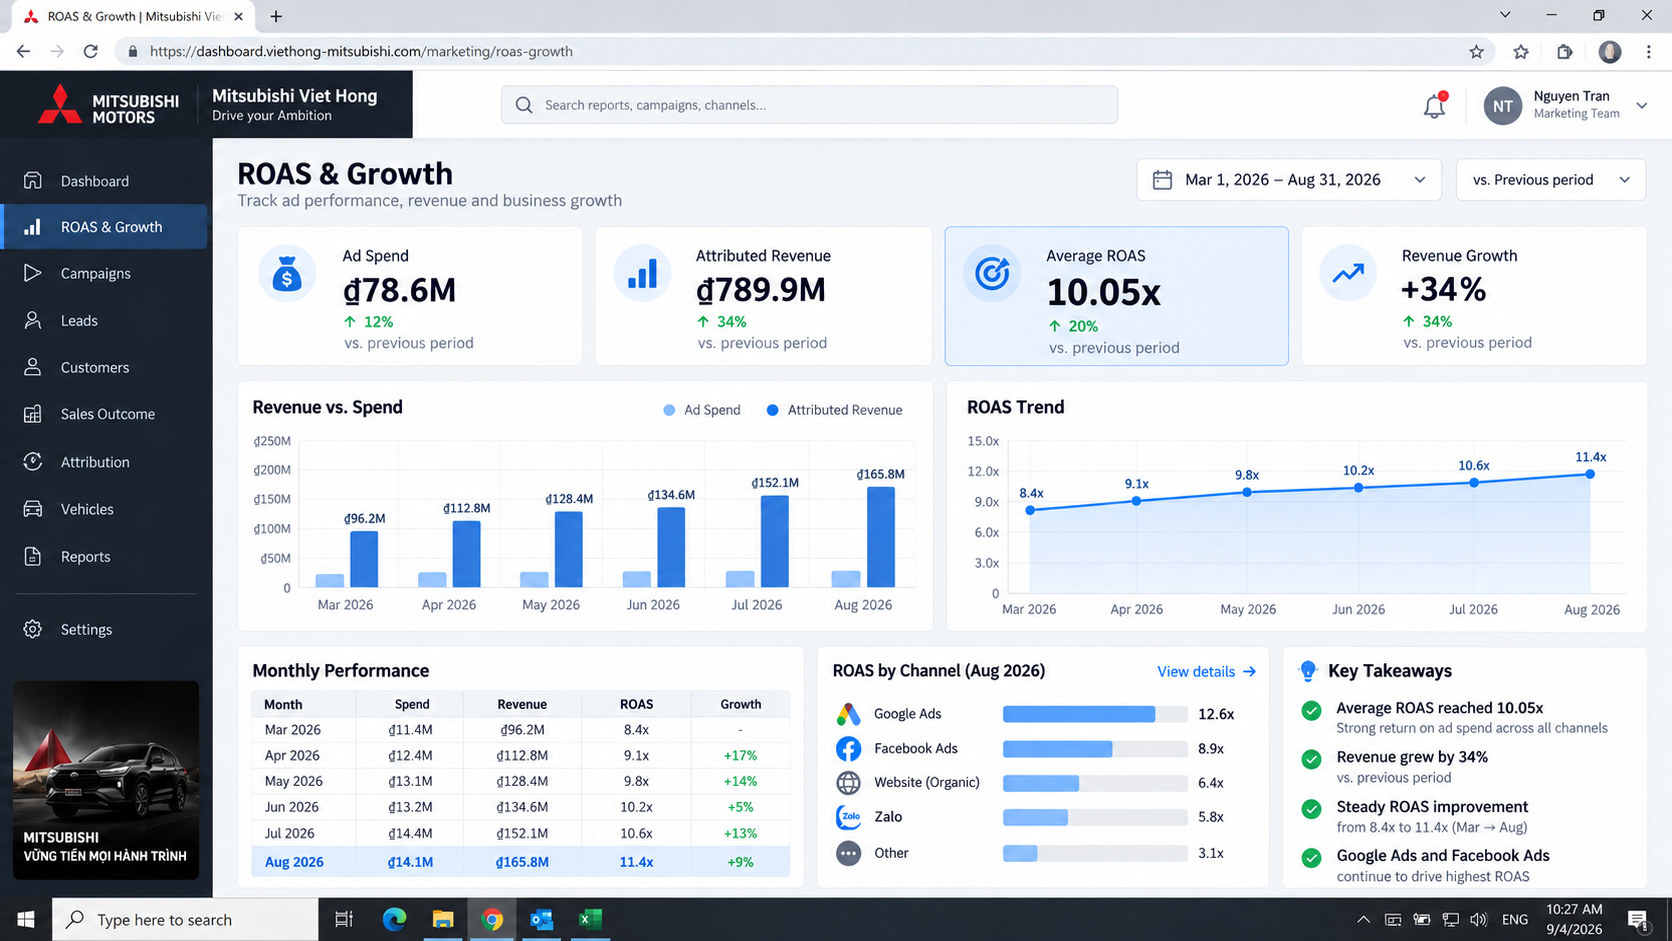Open the vs. Previous period dropdown
Image resolution: width=1672 pixels, height=941 pixels.
(1551, 180)
